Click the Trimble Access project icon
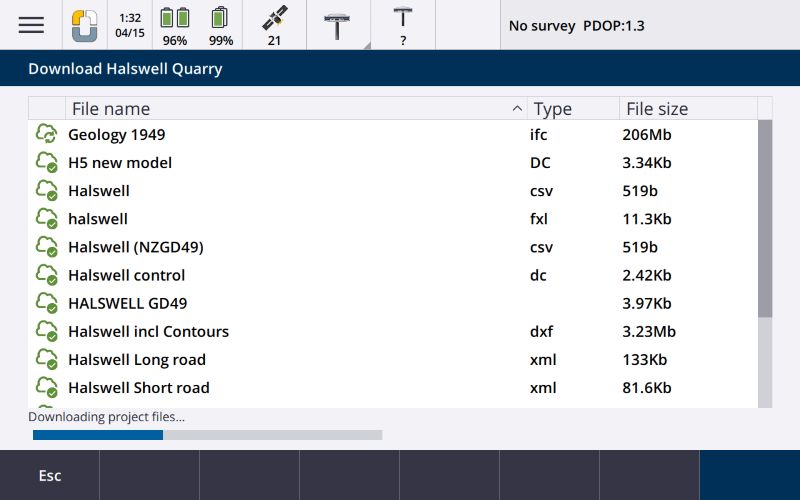Screen dimensions: 800x500 point(85,25)
